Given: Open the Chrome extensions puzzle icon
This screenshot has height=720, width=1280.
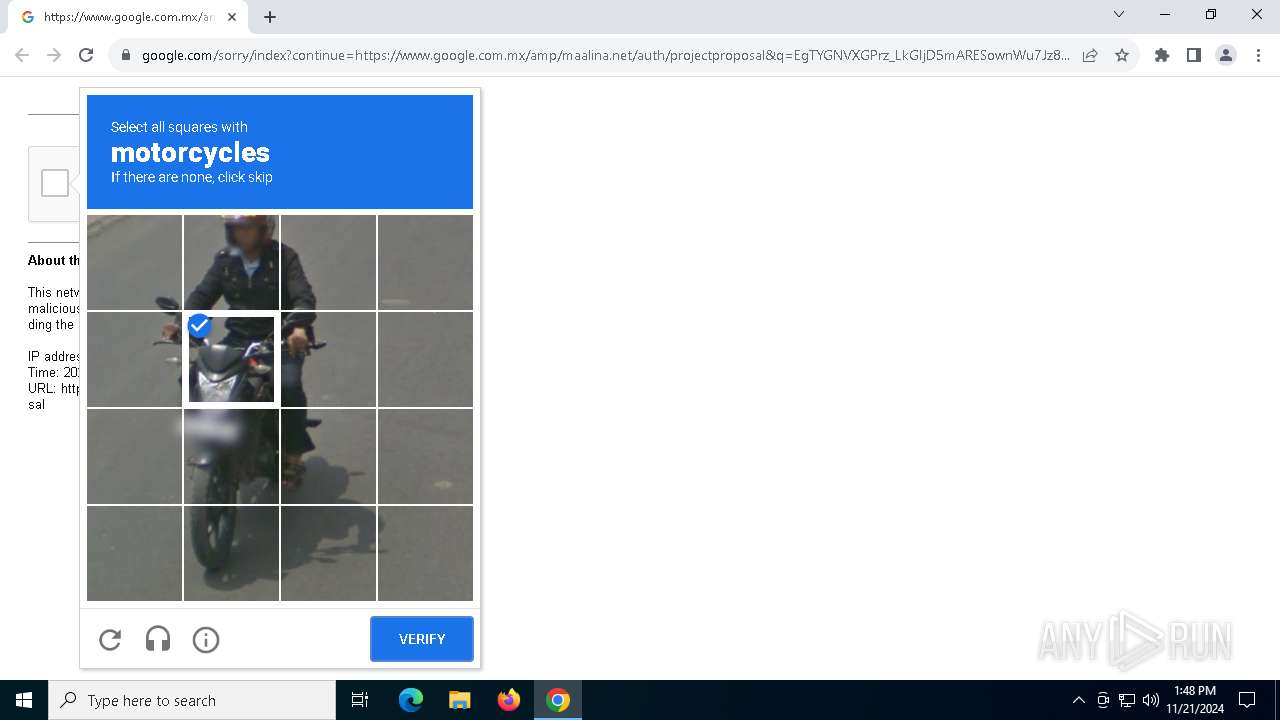Looking at the screenshot, I should tap(1161, 55).
